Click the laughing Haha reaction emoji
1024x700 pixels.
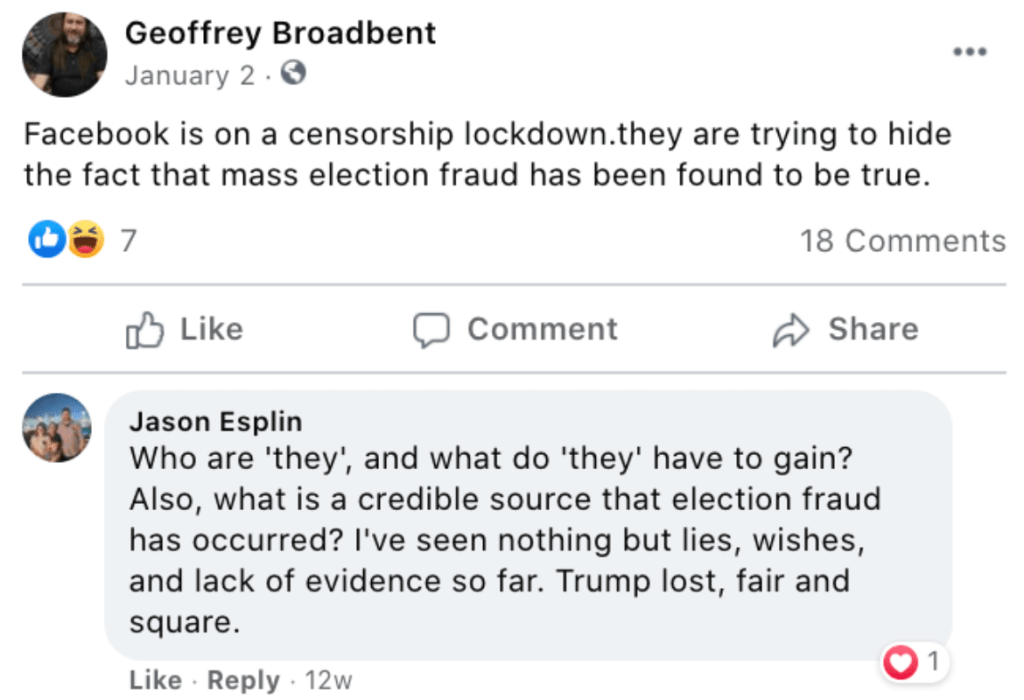[x=86, y=240]
